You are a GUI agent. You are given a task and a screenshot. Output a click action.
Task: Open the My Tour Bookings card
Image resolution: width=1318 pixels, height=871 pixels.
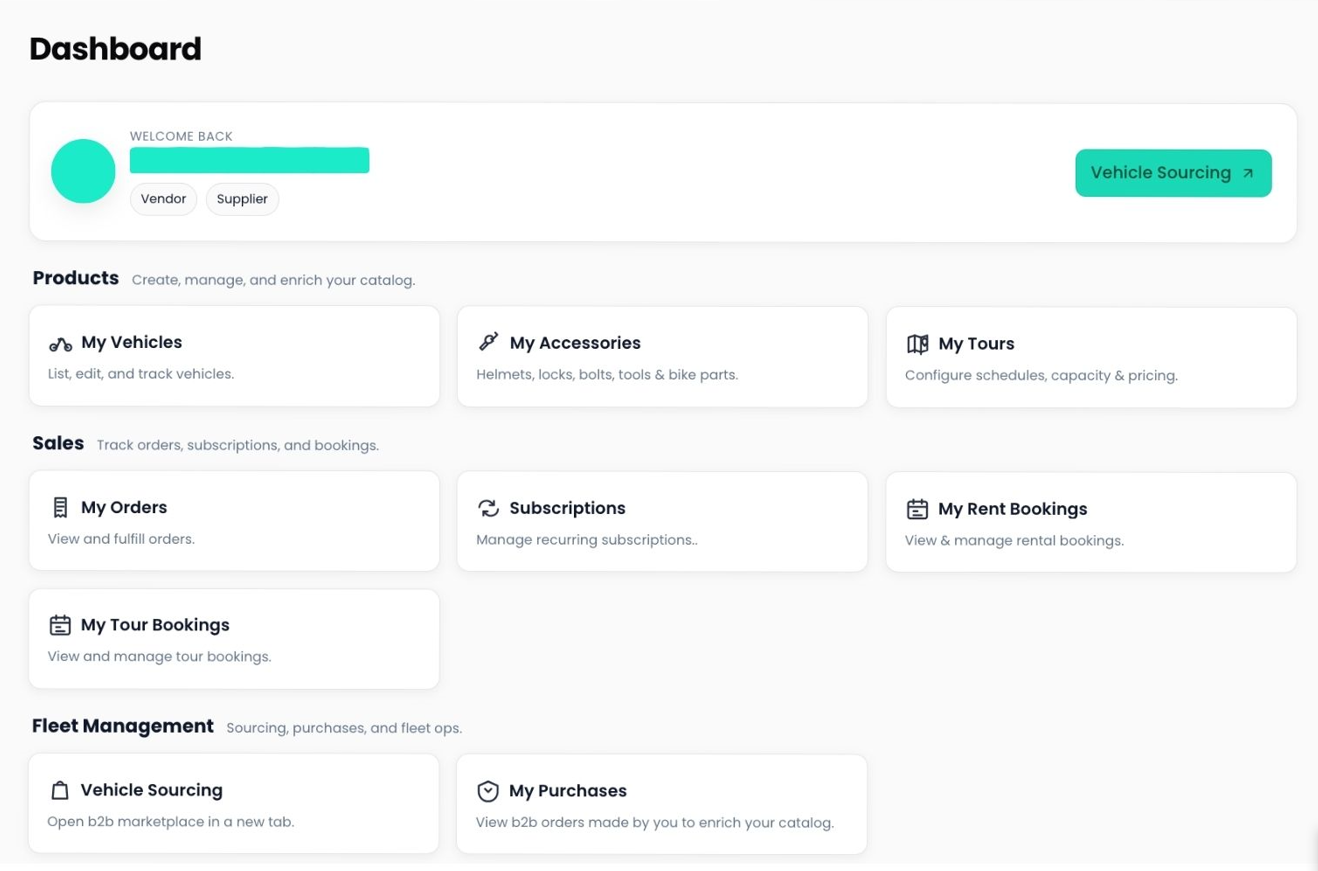[x=234, y=638]
